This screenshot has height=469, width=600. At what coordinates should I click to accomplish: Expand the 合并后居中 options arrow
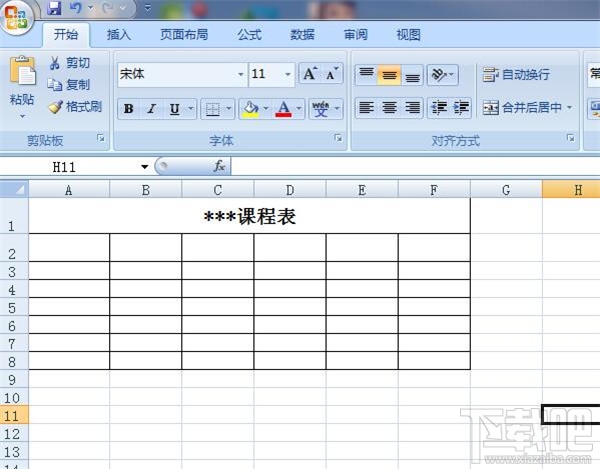[x=569, y=108]
